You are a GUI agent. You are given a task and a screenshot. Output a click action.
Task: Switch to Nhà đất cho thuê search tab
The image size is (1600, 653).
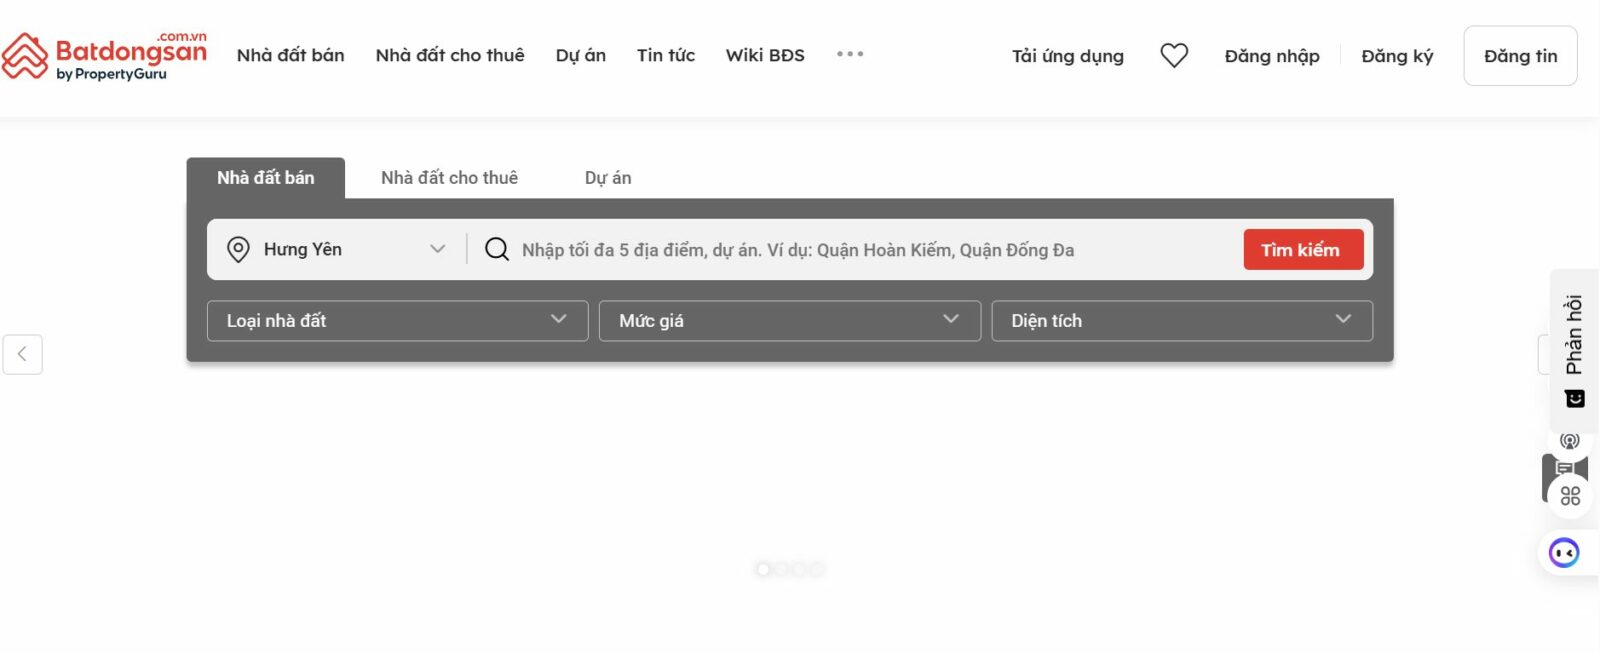coord(449,178)
